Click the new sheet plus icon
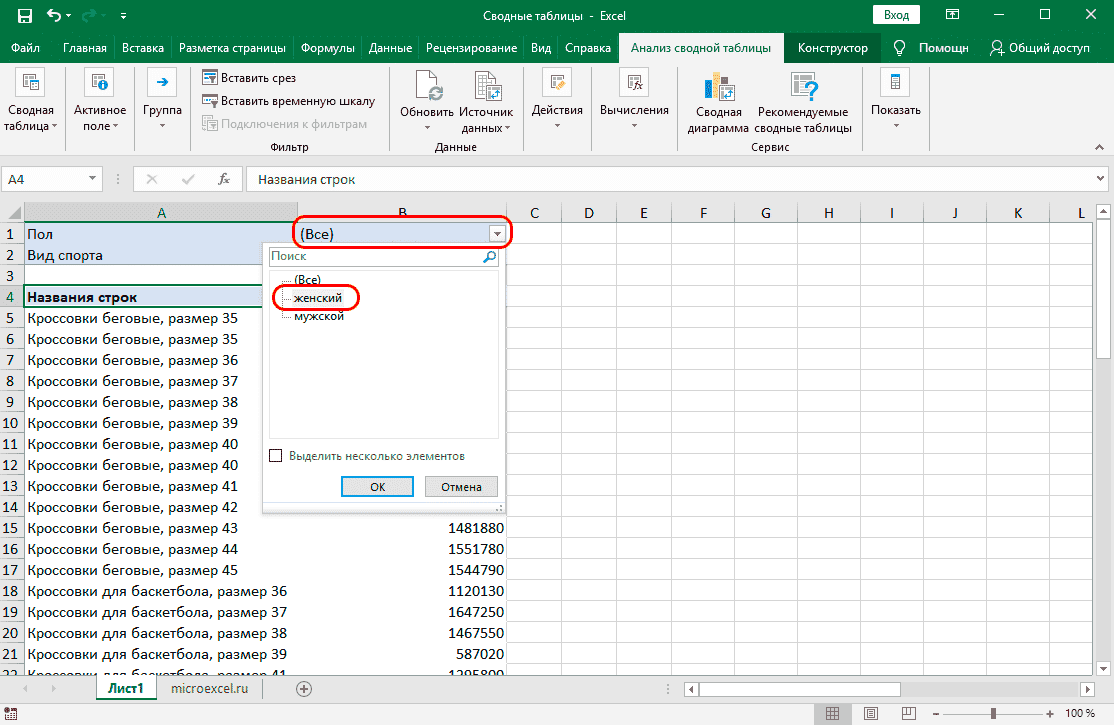1114x725 pixels. (305, 688)
